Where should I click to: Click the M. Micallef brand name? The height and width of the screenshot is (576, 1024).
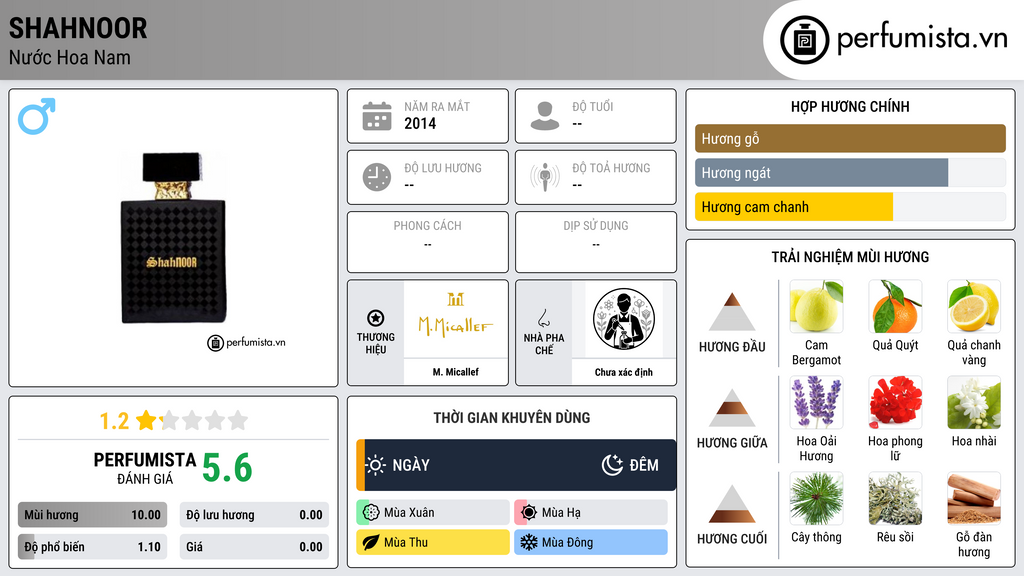point(456,372)
